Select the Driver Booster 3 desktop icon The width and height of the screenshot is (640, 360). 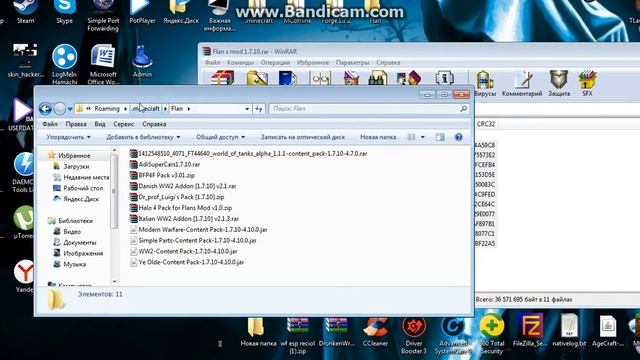pyautogui.click(x=414, y=335)
